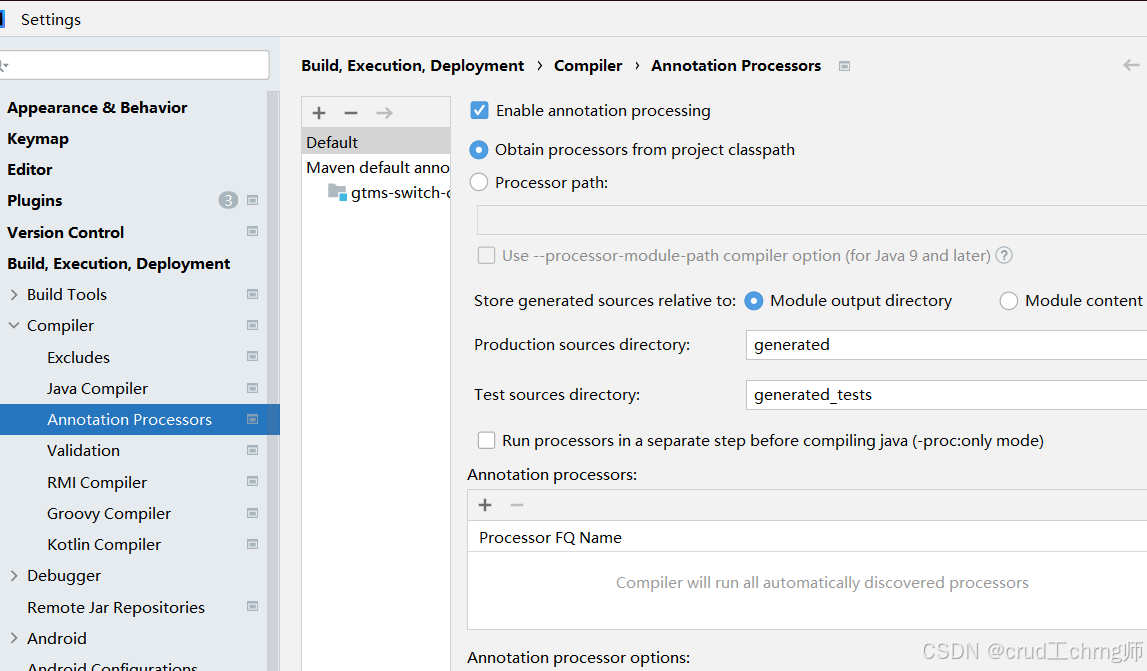Expand the Debugger section
1147x671 pixels.
[15, 575]
